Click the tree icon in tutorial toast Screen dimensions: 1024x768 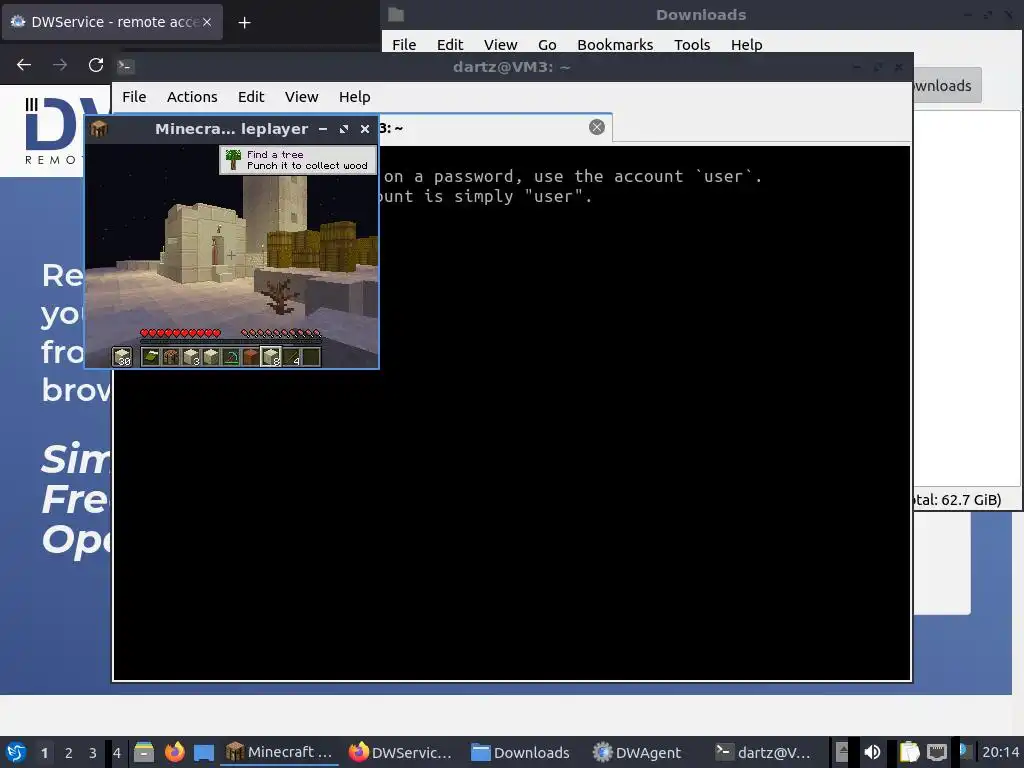coord(233,159)
